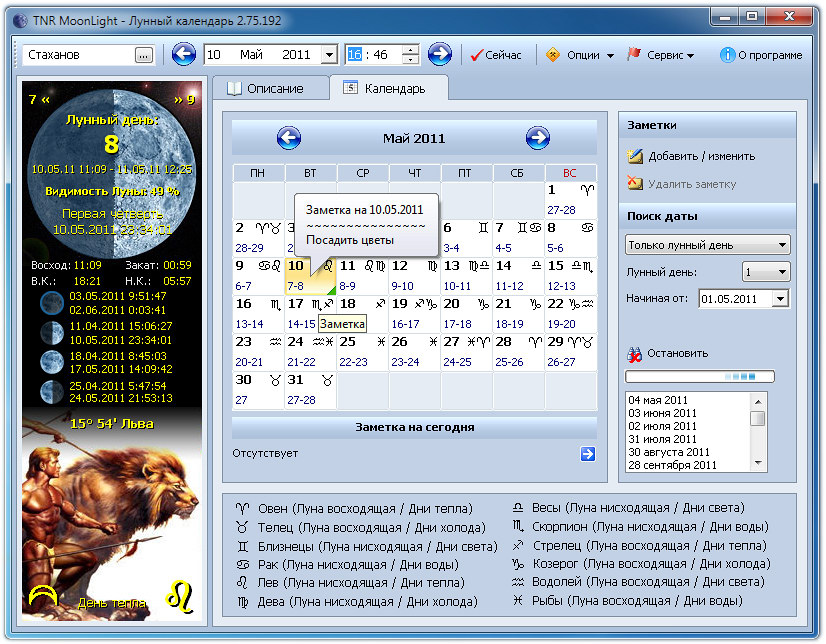Select result 04 мая 2011
Image resolution: width=826 pixels, height=644 pixels.
coord(657,400)
